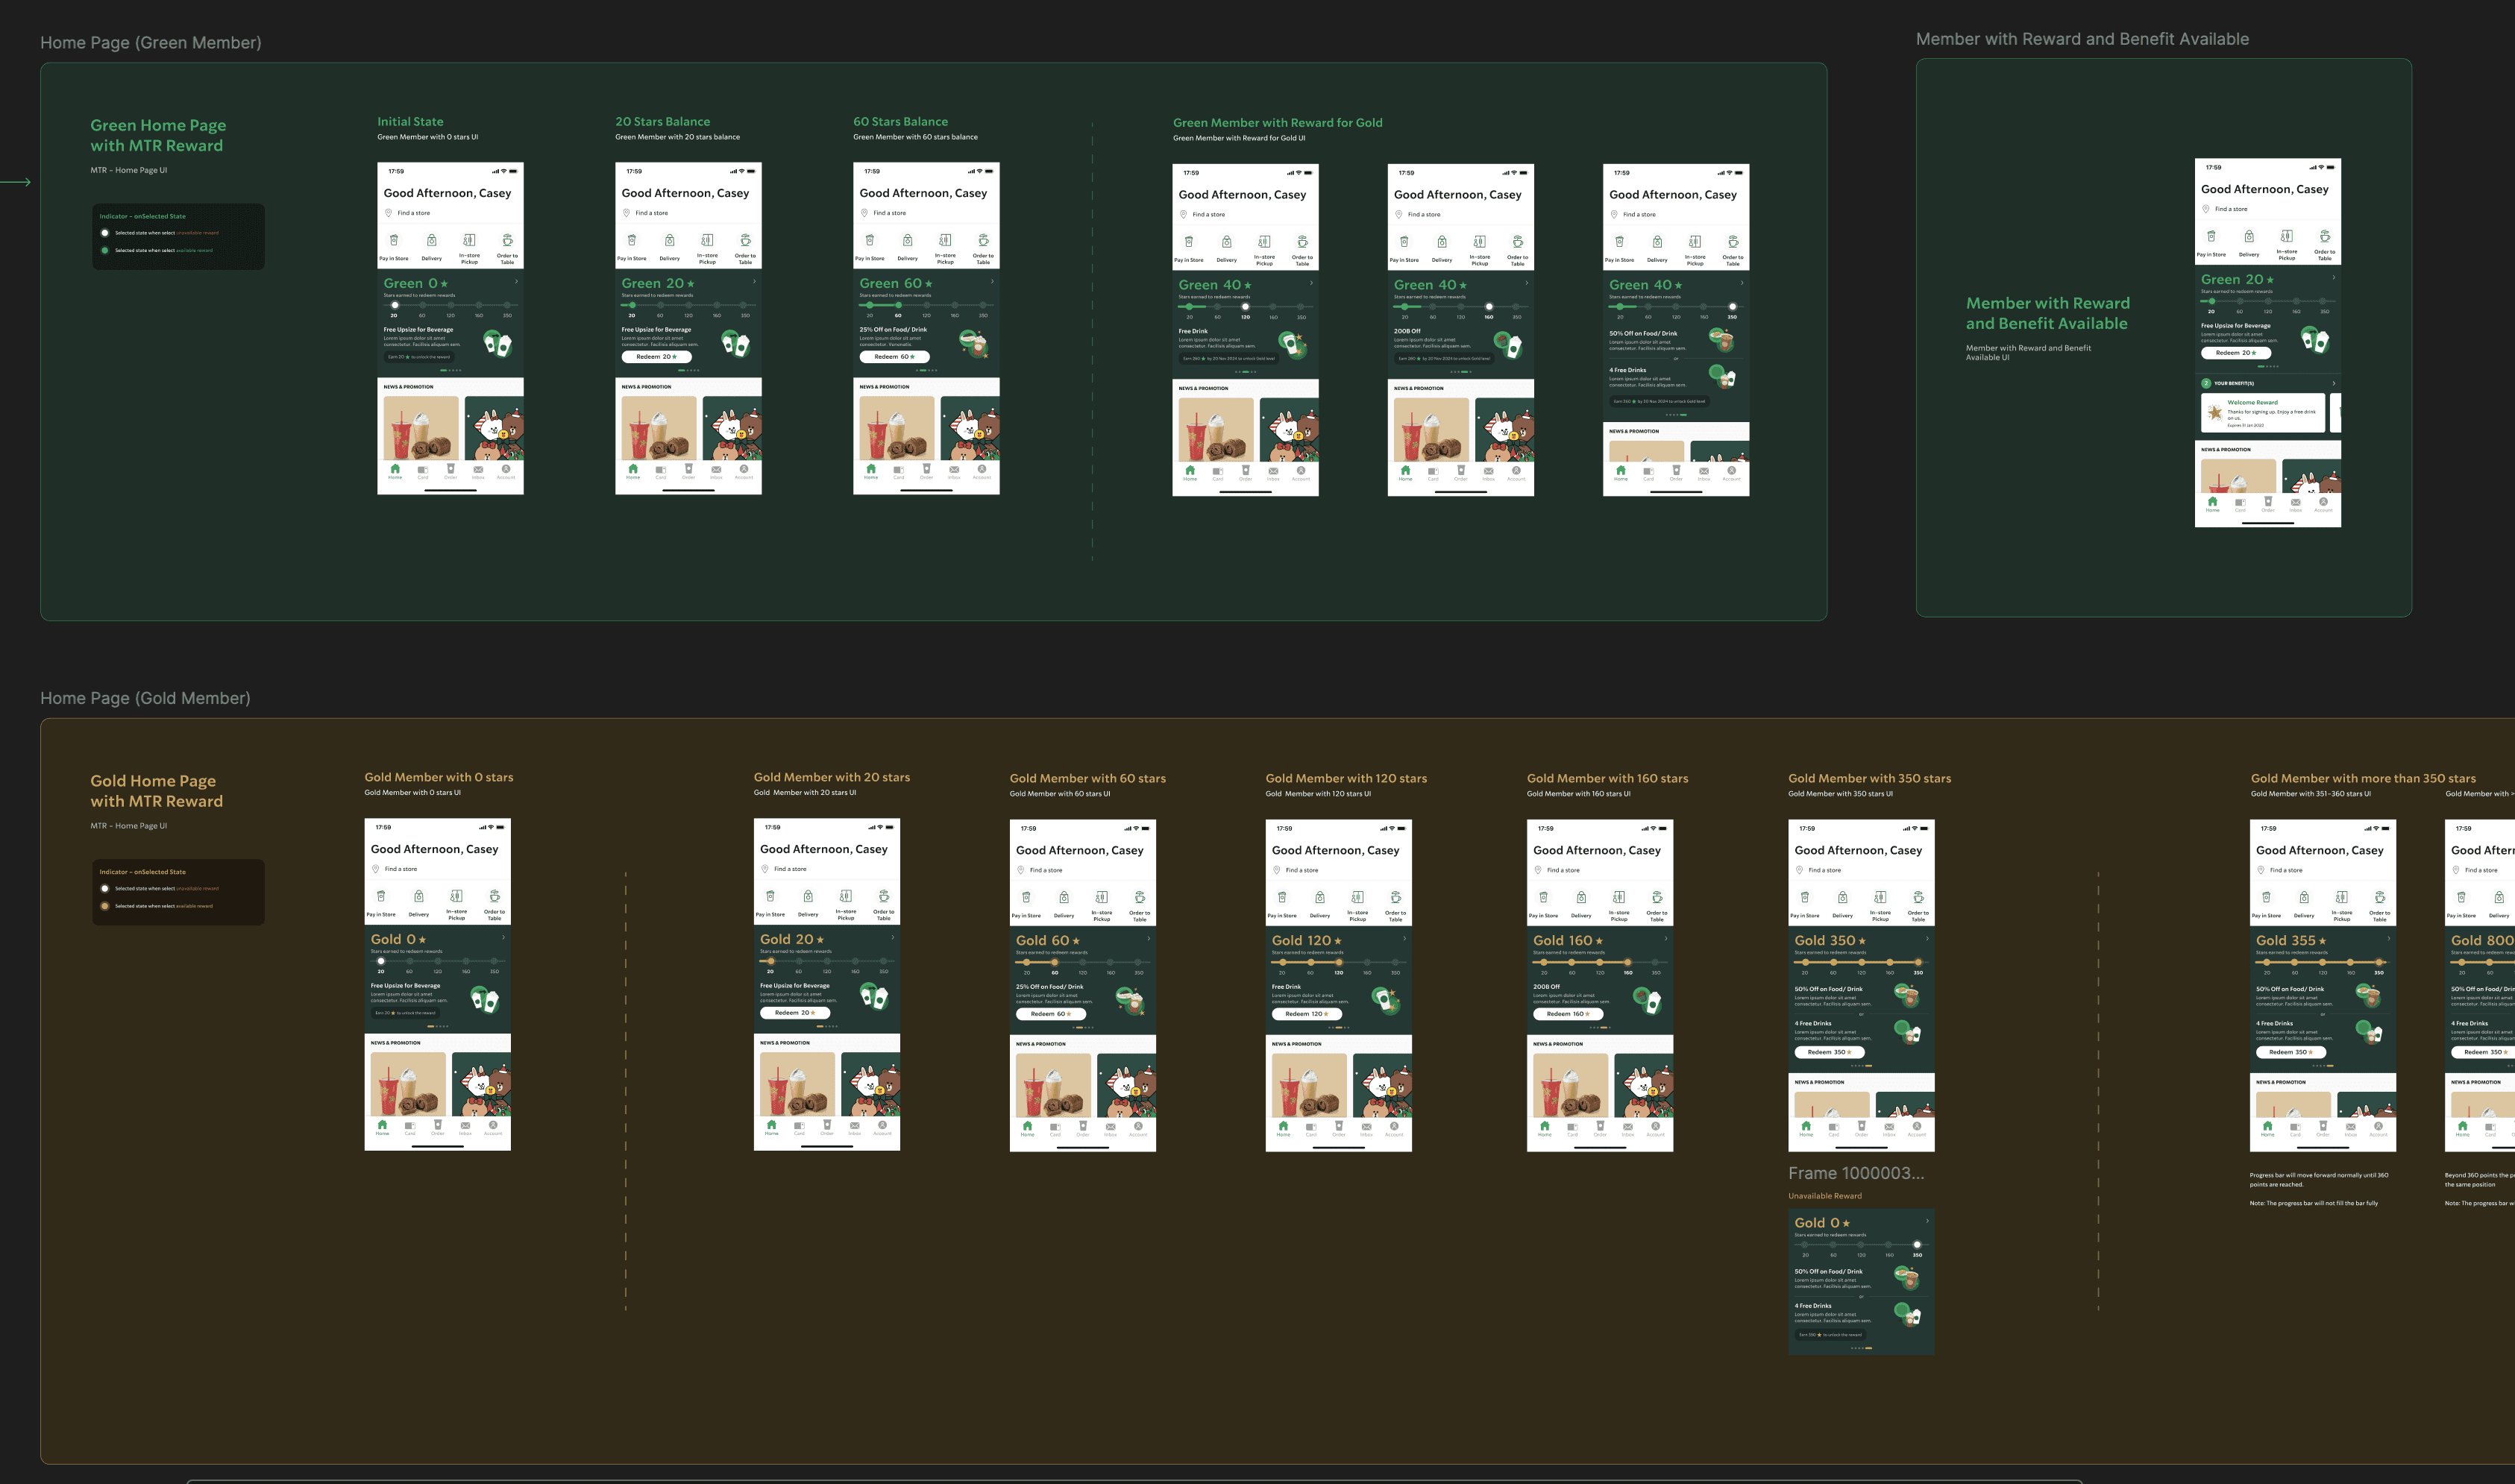Image resolution: width=2515 pixels, height=1484 pixels.
Task: Click Home icon in Member with Reward and Benefit mockup
Action: [2212, 501]
